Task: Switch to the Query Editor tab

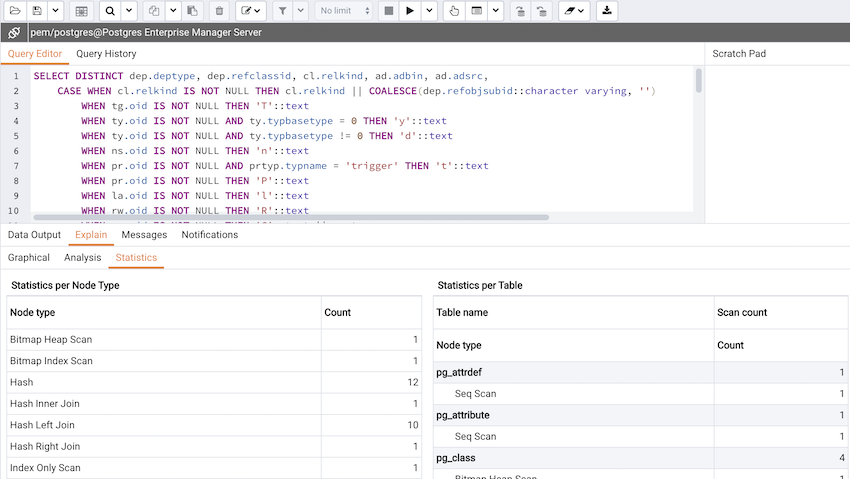Action: pyautogui.click(x=35, y=54)
